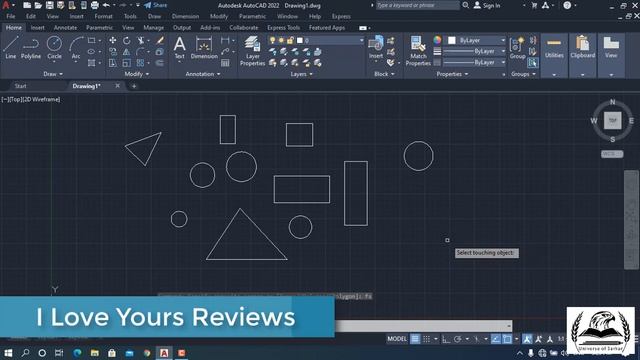
Task: Open the Dimension tool
Action: [204, 48]
